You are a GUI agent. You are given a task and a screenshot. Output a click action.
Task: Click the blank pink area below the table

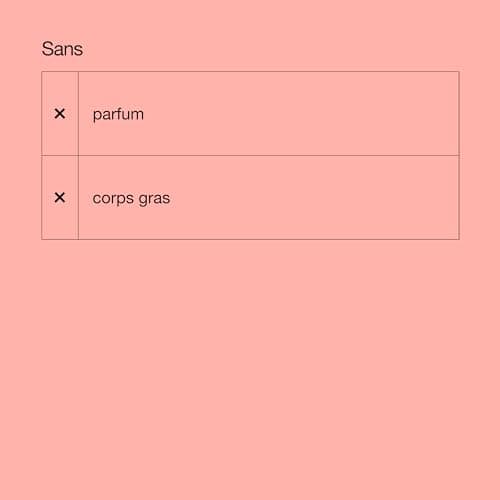250,367
